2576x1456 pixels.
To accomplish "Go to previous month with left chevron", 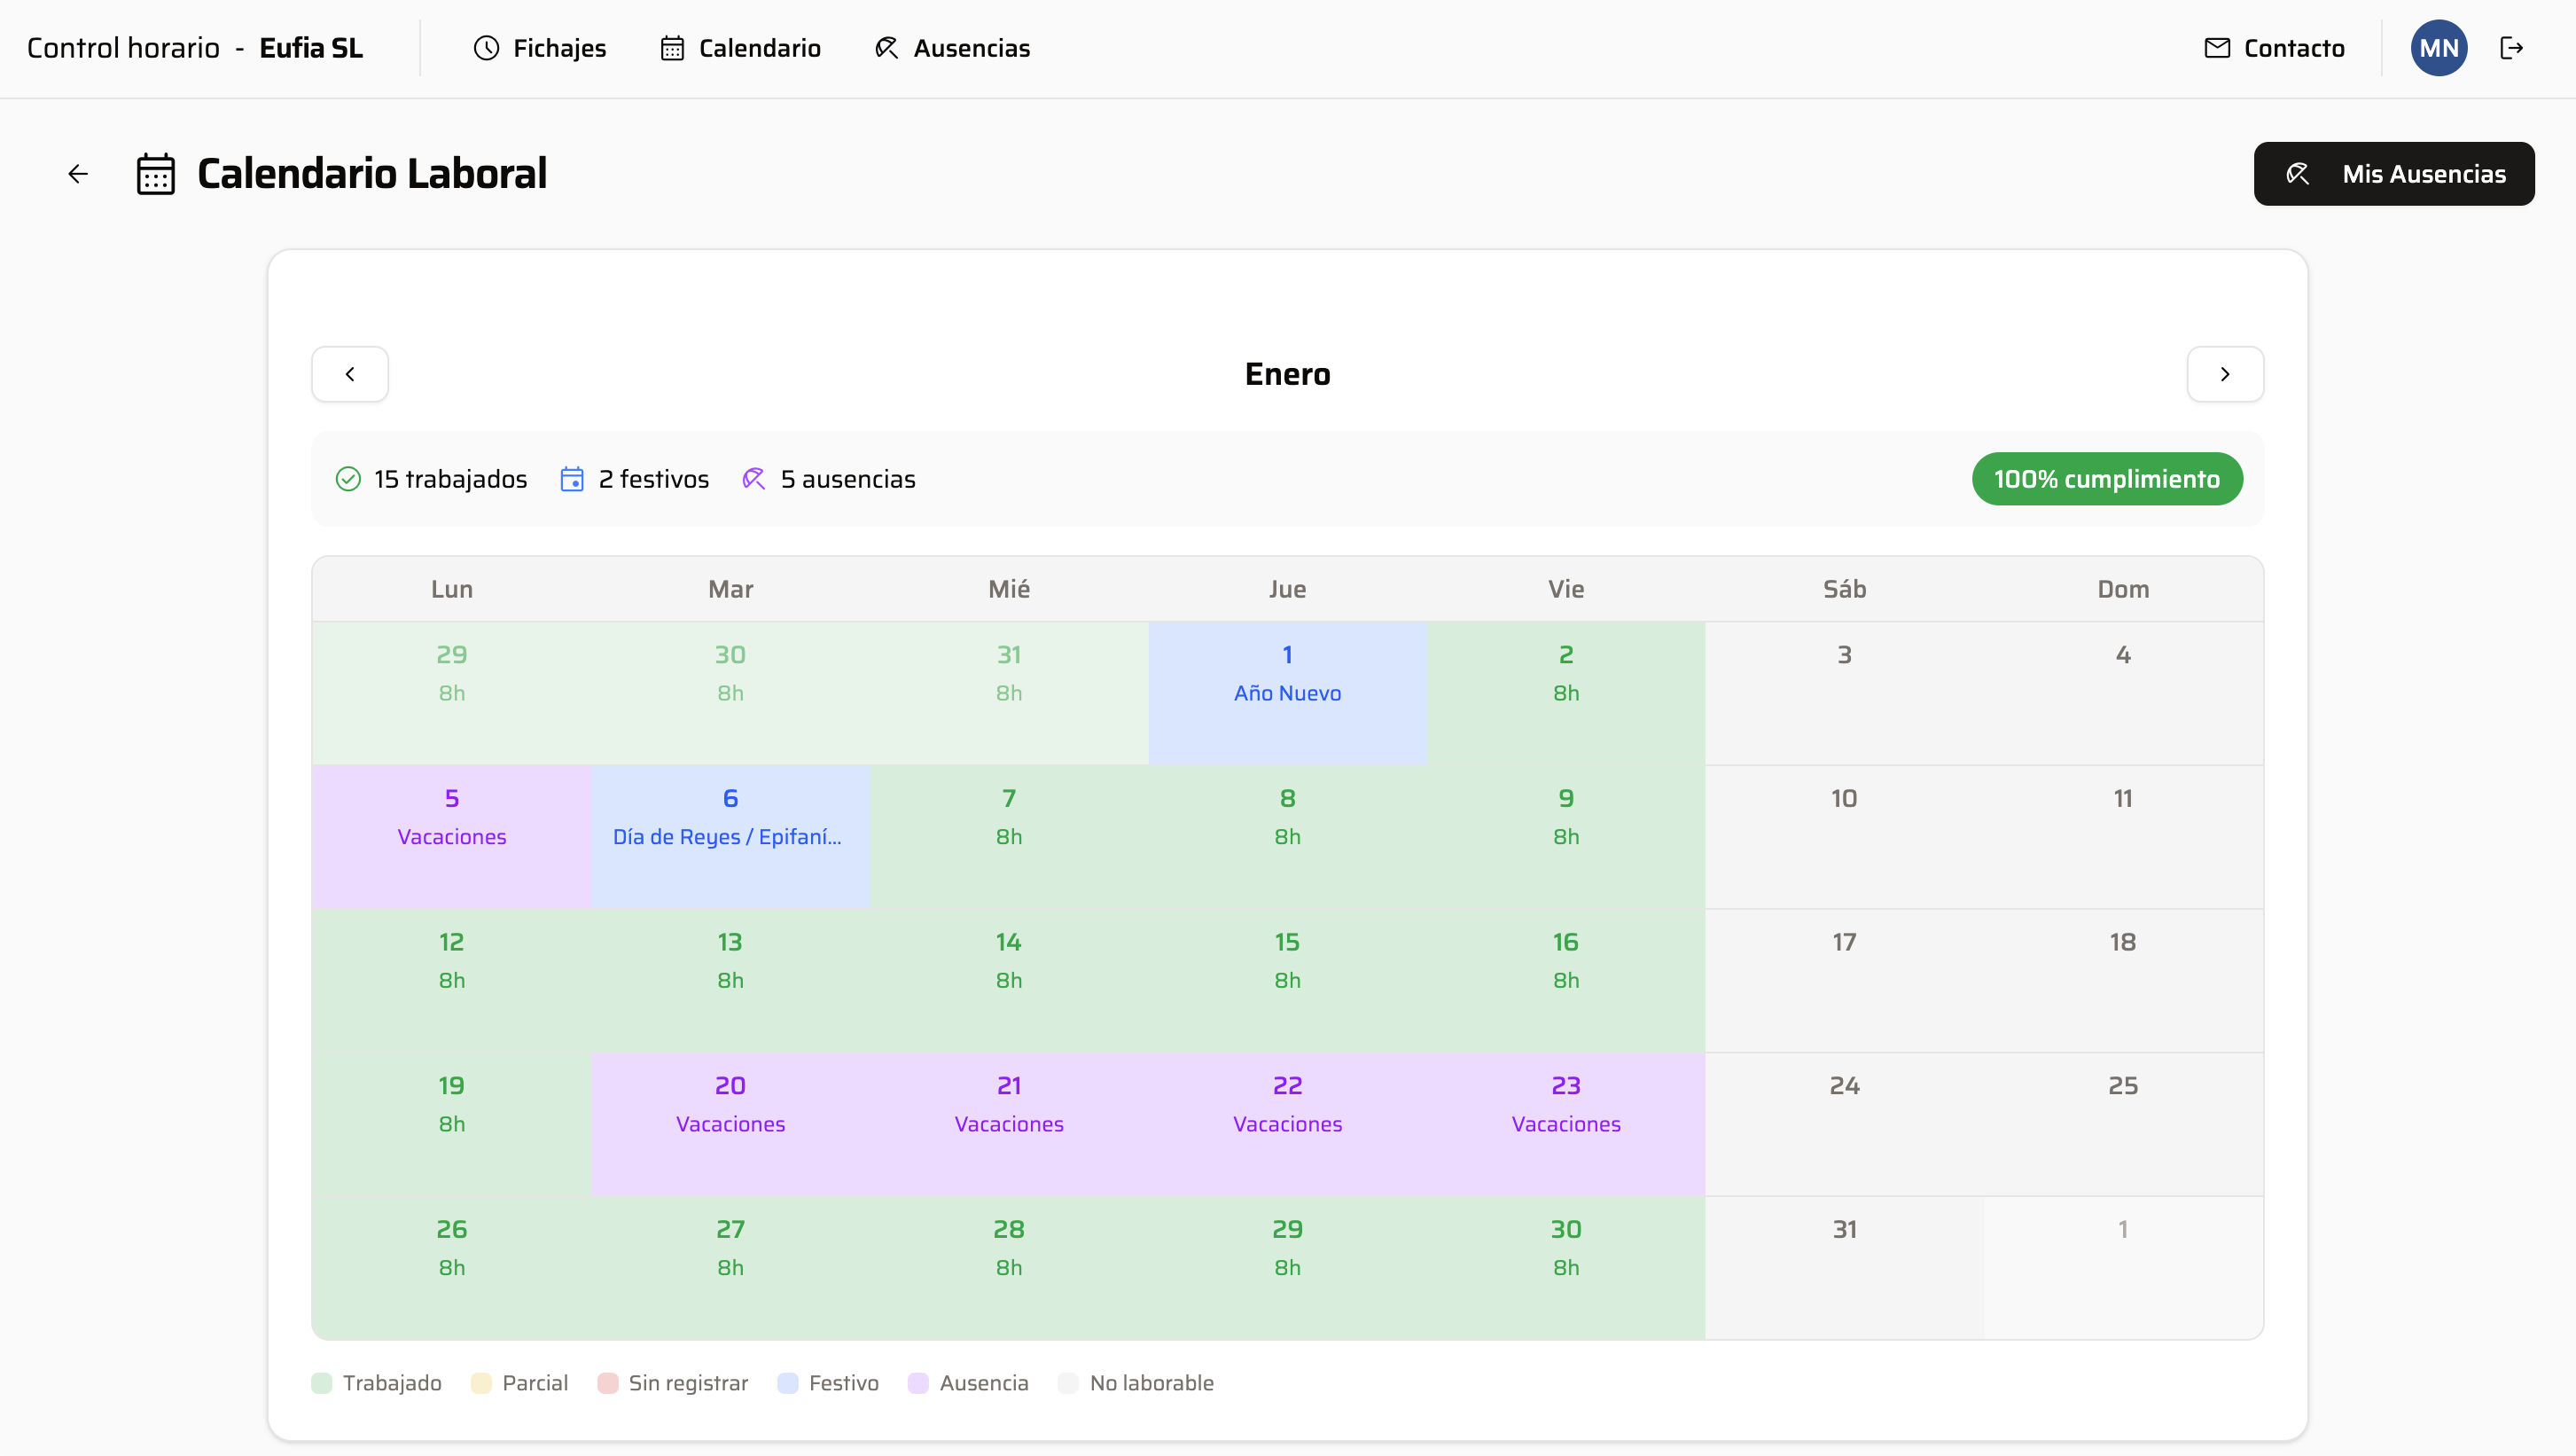I will (x=350, y=374).
